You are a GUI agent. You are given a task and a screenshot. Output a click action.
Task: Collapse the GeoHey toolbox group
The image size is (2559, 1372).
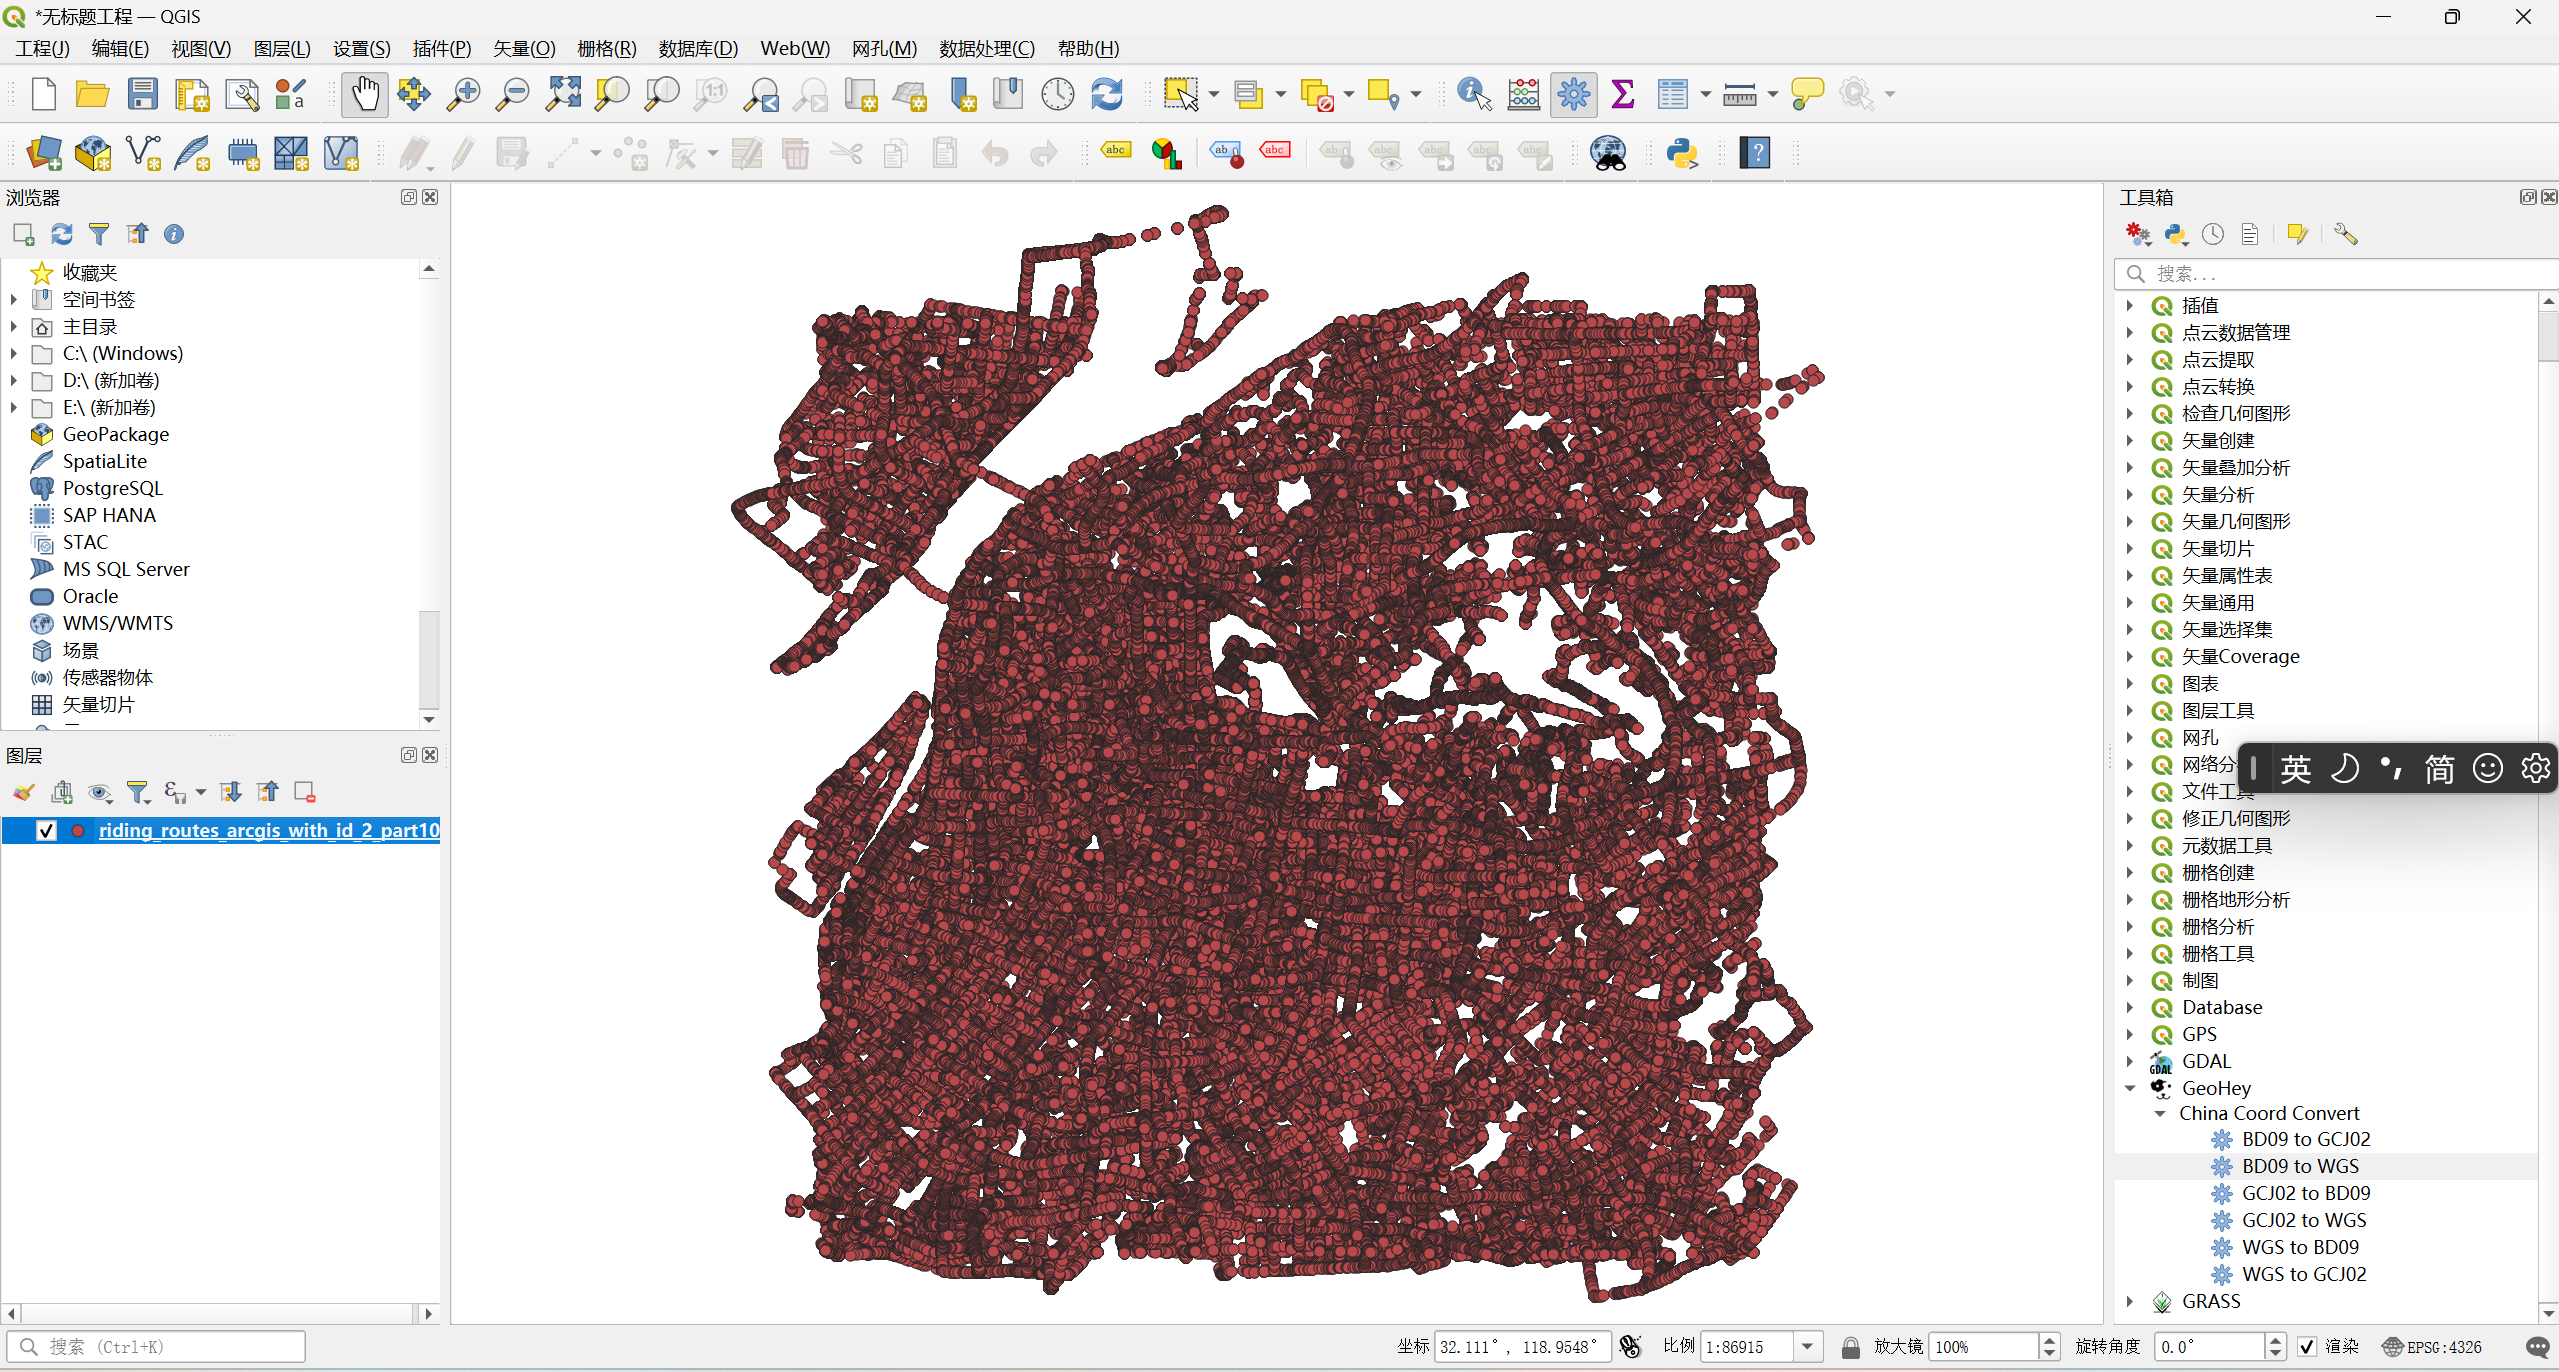[2130, 1088]
